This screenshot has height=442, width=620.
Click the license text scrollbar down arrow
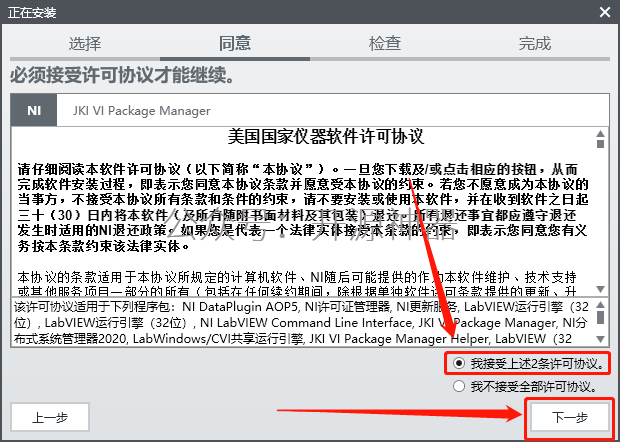tap(600, 289)
